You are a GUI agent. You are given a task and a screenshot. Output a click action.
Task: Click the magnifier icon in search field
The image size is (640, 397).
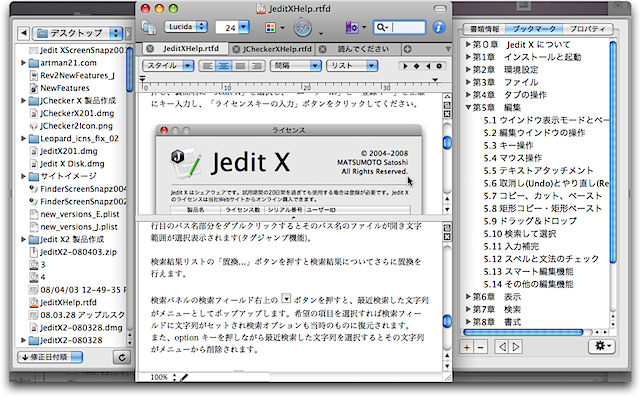pos(381,27)
